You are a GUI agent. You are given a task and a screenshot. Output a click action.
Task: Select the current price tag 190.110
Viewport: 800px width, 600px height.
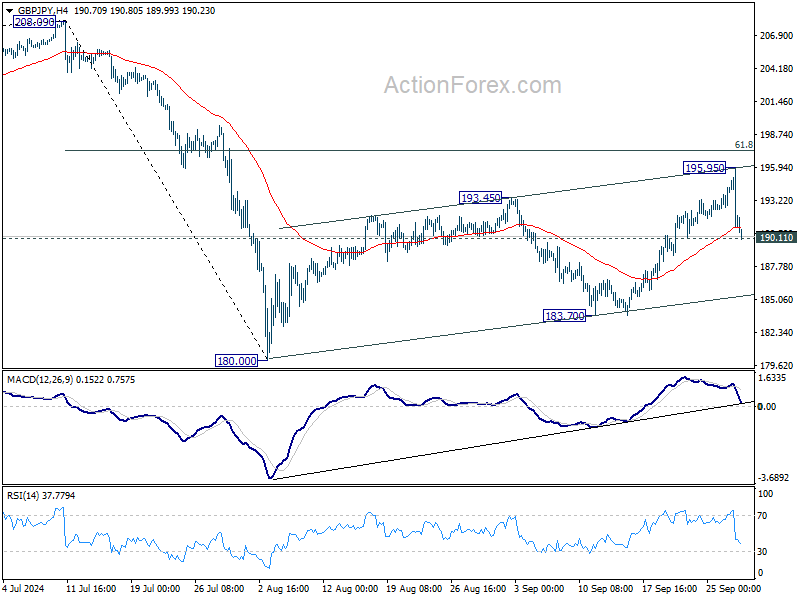776,237
